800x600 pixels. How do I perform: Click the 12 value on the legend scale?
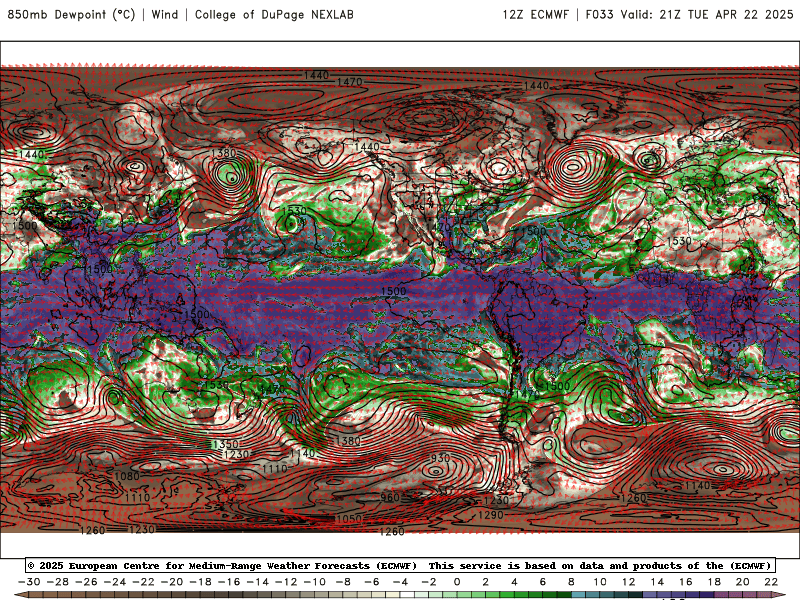[x=629, y=582]
